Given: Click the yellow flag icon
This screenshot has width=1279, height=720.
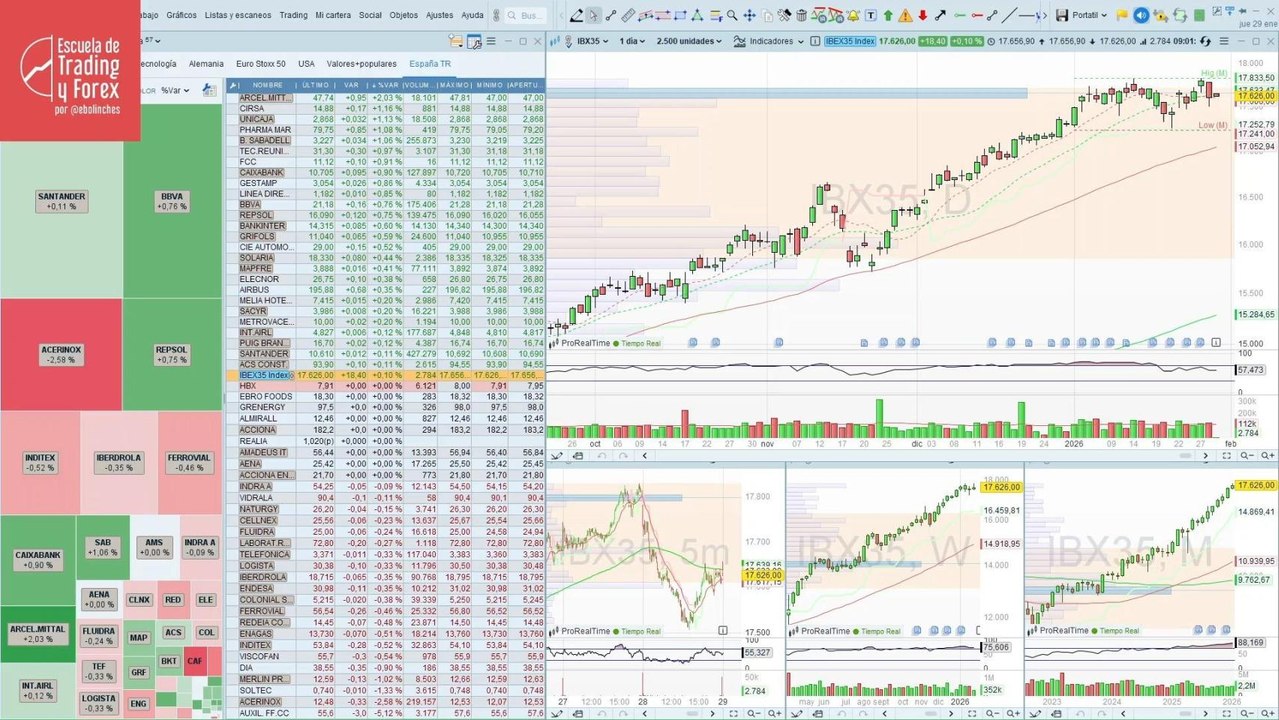Looking at the screenshot, I should tap(1122, 15).
